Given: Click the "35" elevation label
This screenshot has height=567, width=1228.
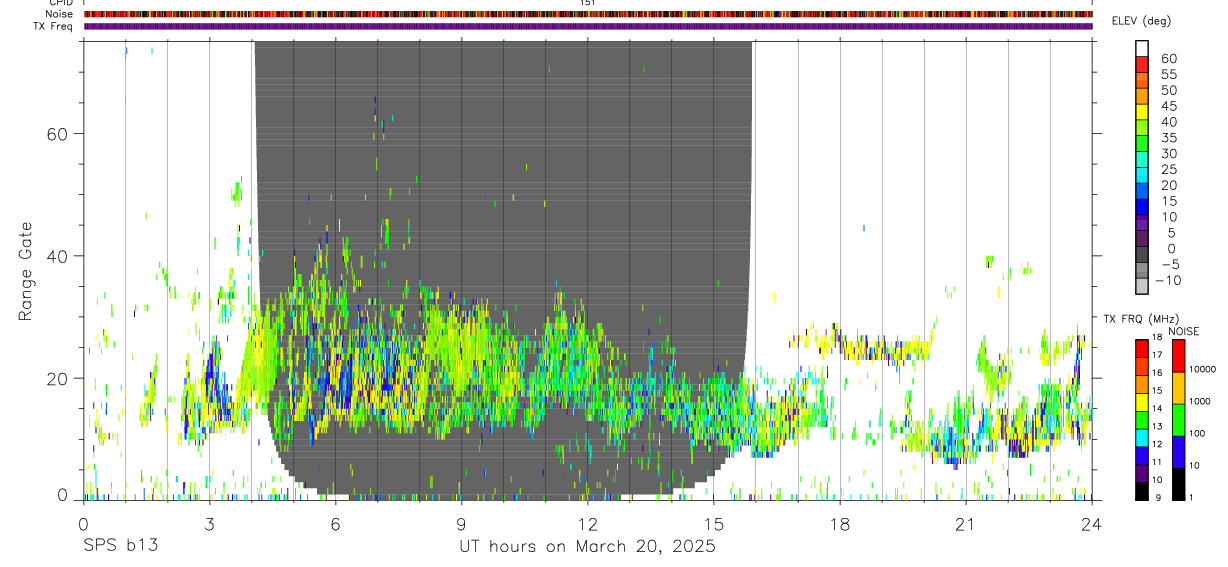Looking at the screenshot, I should (x=1168, y=138).
